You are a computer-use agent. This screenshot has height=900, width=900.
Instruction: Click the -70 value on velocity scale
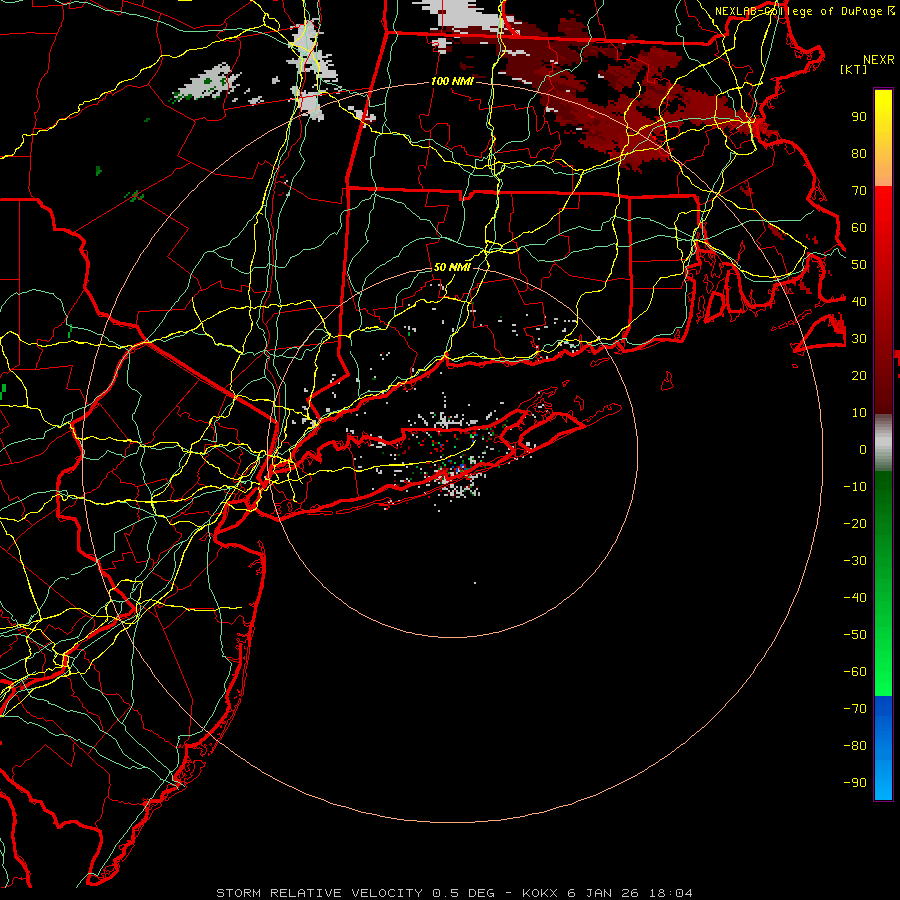[x=855, y=709]
